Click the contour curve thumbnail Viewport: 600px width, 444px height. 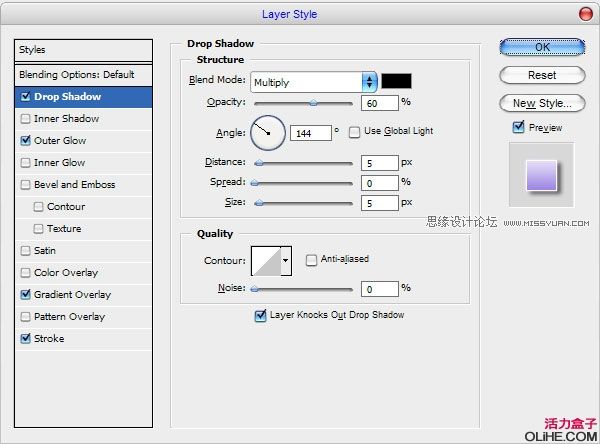[266, 261]
